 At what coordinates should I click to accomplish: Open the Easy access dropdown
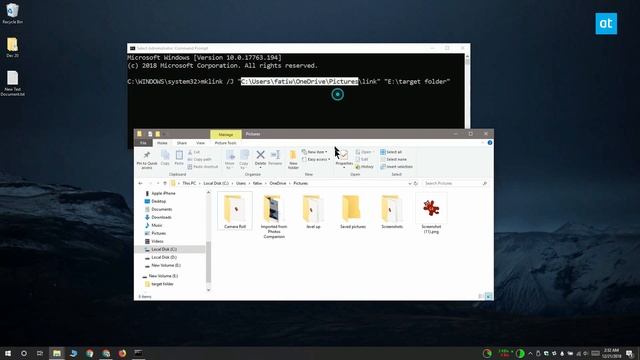(316, 159)
